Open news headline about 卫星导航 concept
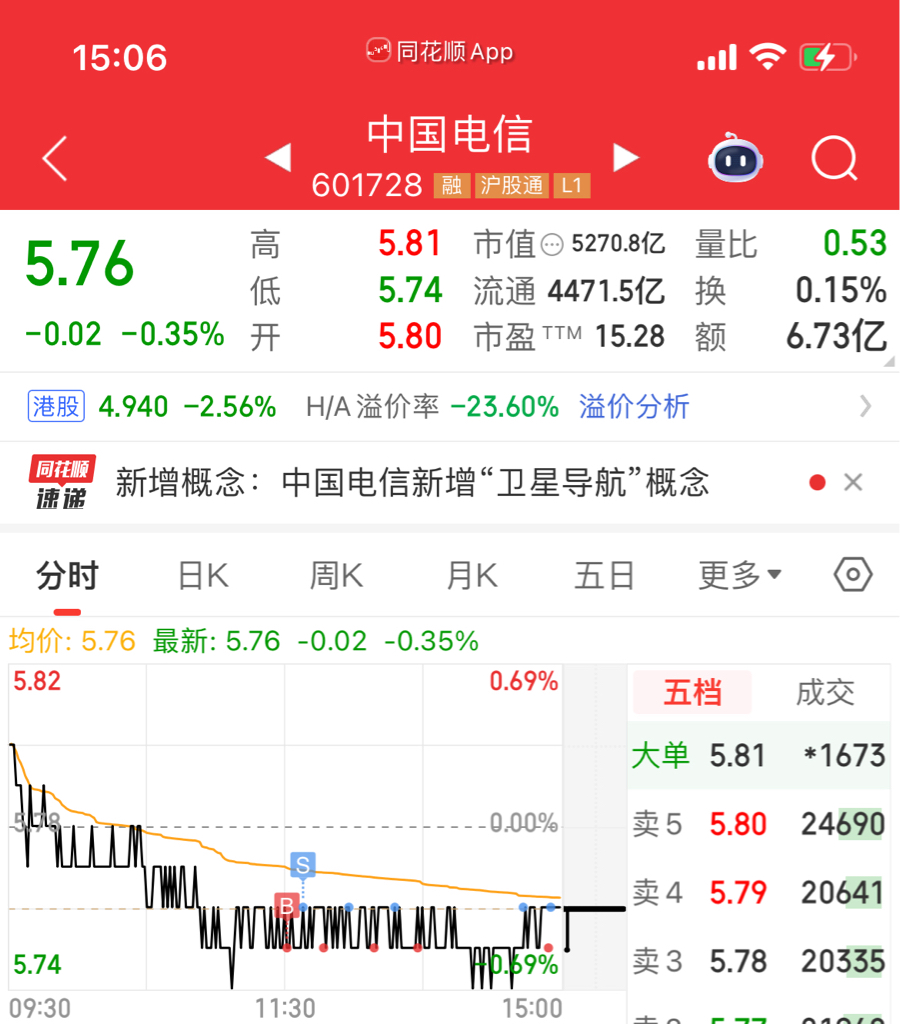The width and height of the screenshot is (900, 1024). (x=413, y=483)
